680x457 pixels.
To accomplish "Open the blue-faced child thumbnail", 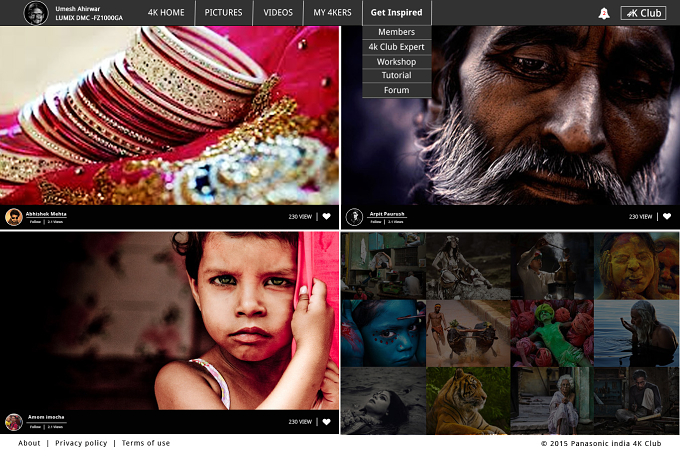I will (x=383, y=333).
